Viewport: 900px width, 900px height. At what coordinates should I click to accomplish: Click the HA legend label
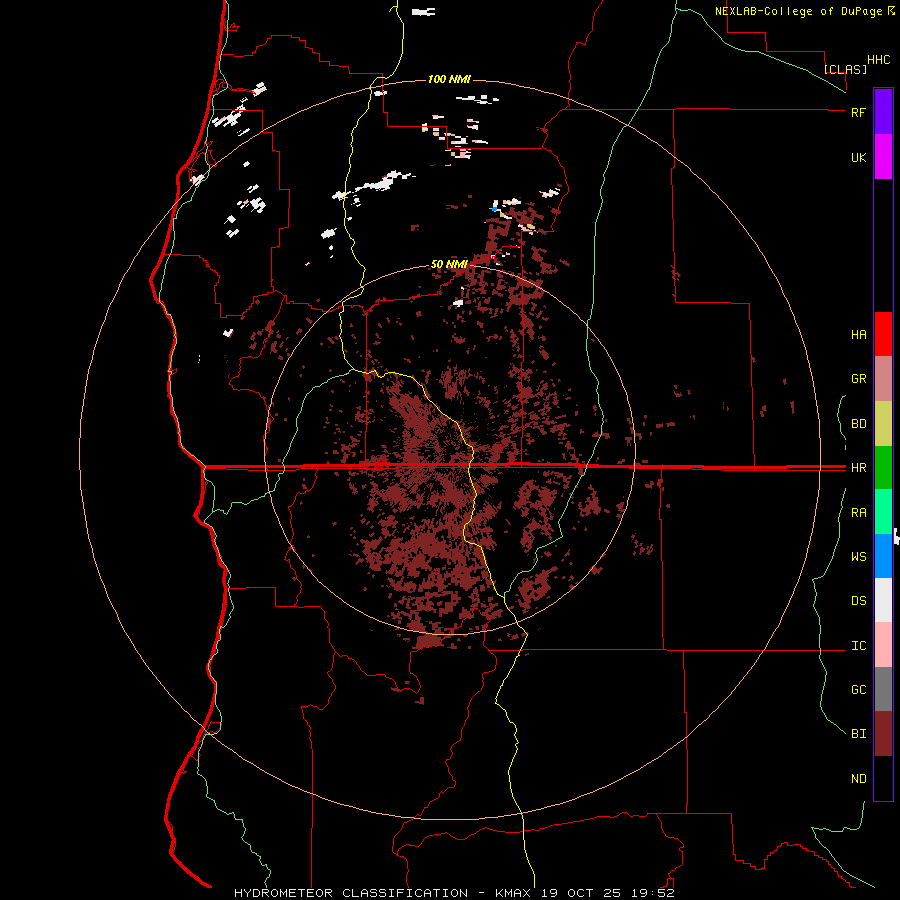coord(858,335)
